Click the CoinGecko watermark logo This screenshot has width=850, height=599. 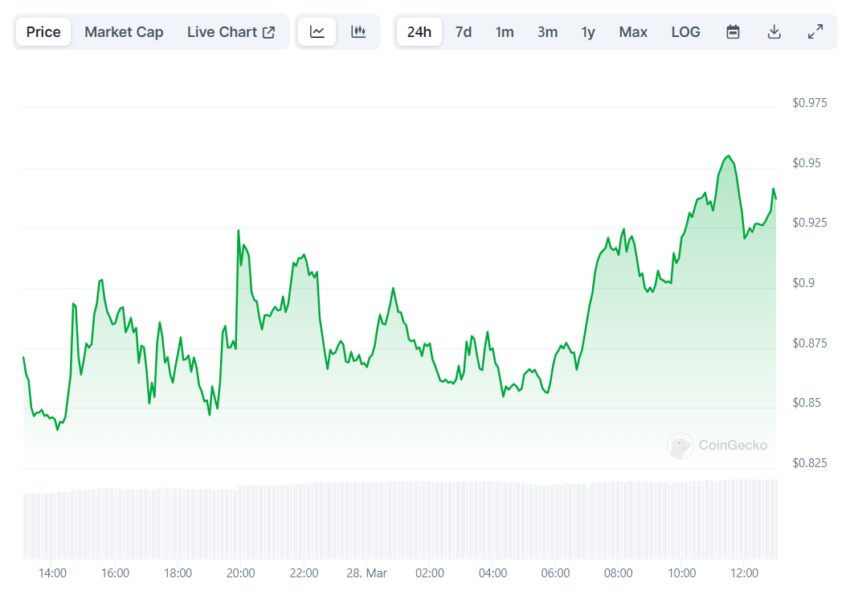coord(717,446)
